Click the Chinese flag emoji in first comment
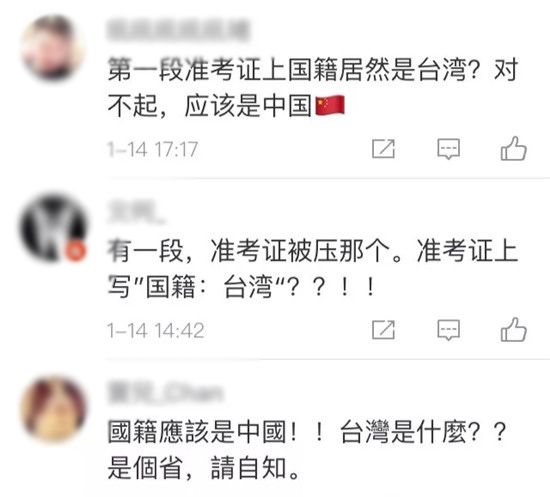The image size is (550, 497). click(x=330, y=105)
